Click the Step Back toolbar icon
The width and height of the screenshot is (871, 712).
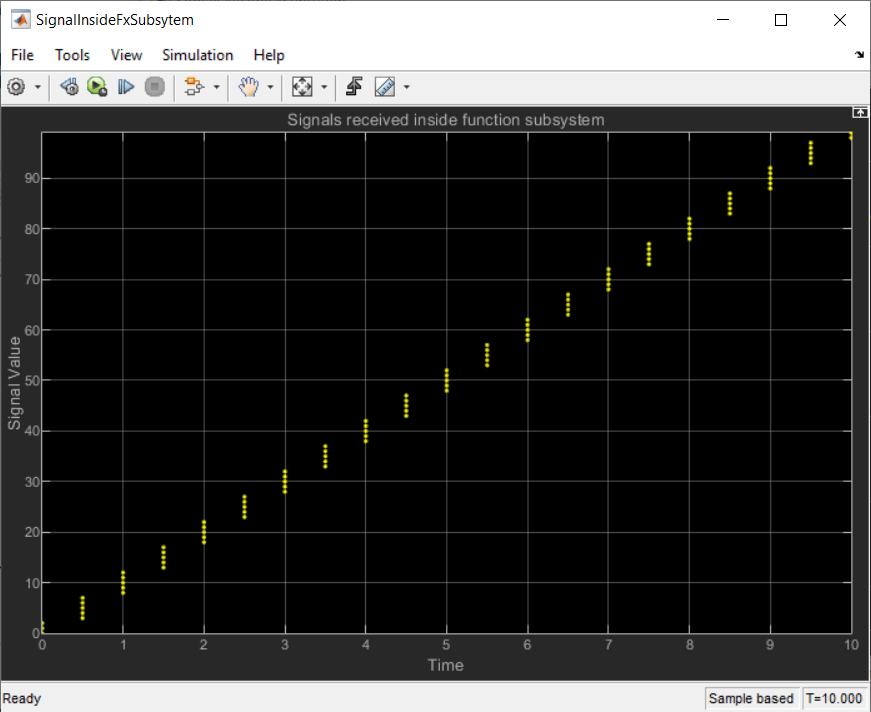point(69,87)
